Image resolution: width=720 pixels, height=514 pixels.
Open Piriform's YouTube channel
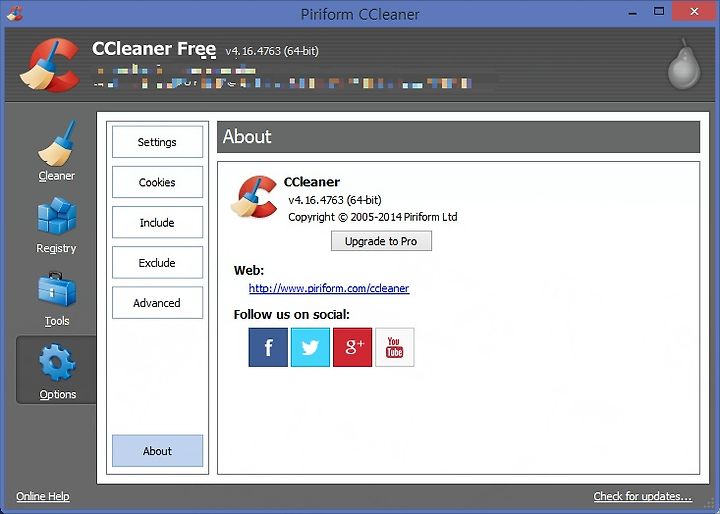pyautogui.click(x=395, y=347)
